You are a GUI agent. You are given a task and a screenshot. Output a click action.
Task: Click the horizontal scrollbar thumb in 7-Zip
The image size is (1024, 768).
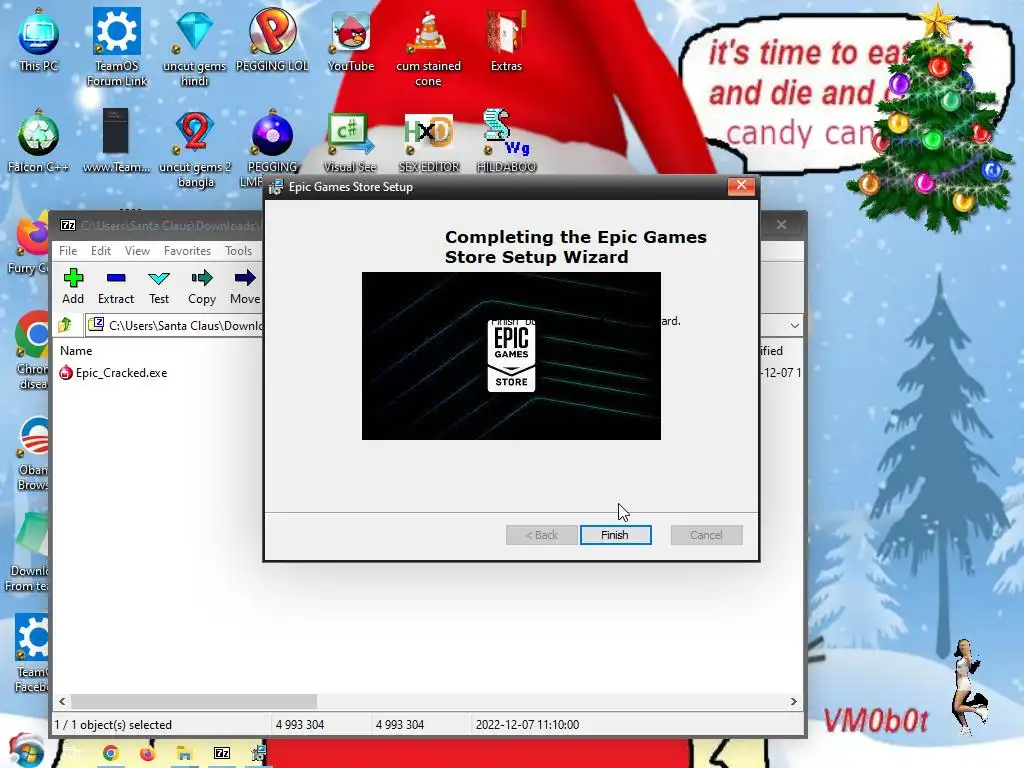click(194, 701)
